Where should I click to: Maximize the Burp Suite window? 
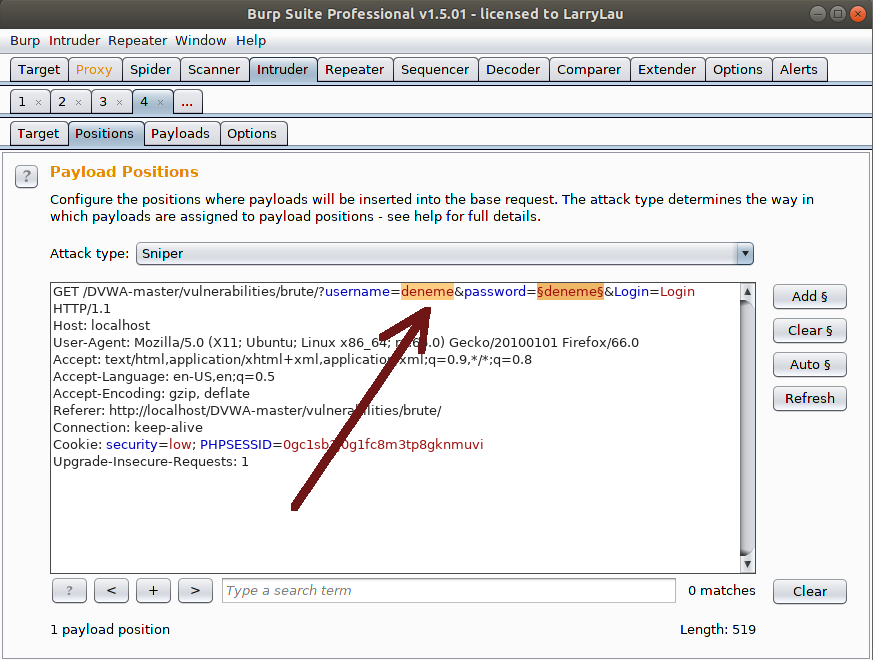(x=837, y=14)
